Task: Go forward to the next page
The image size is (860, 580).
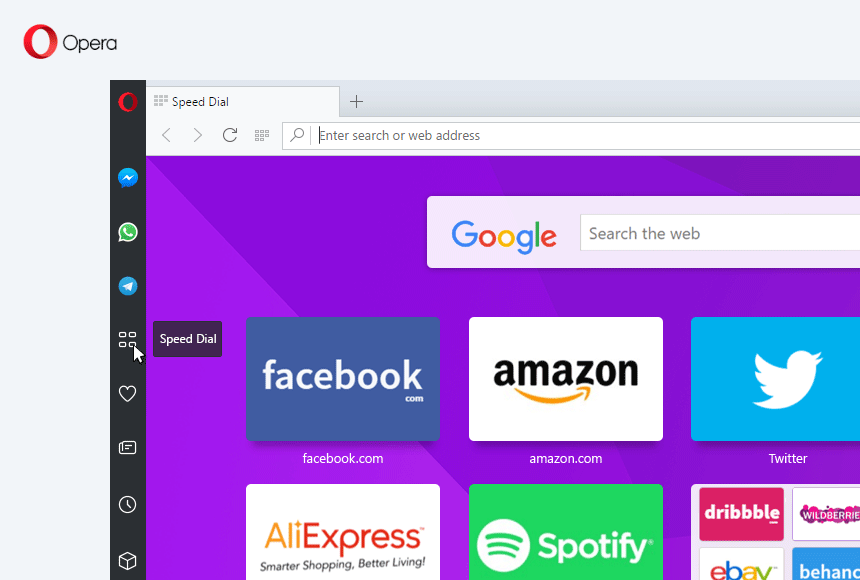Action: tap(198, 135)
